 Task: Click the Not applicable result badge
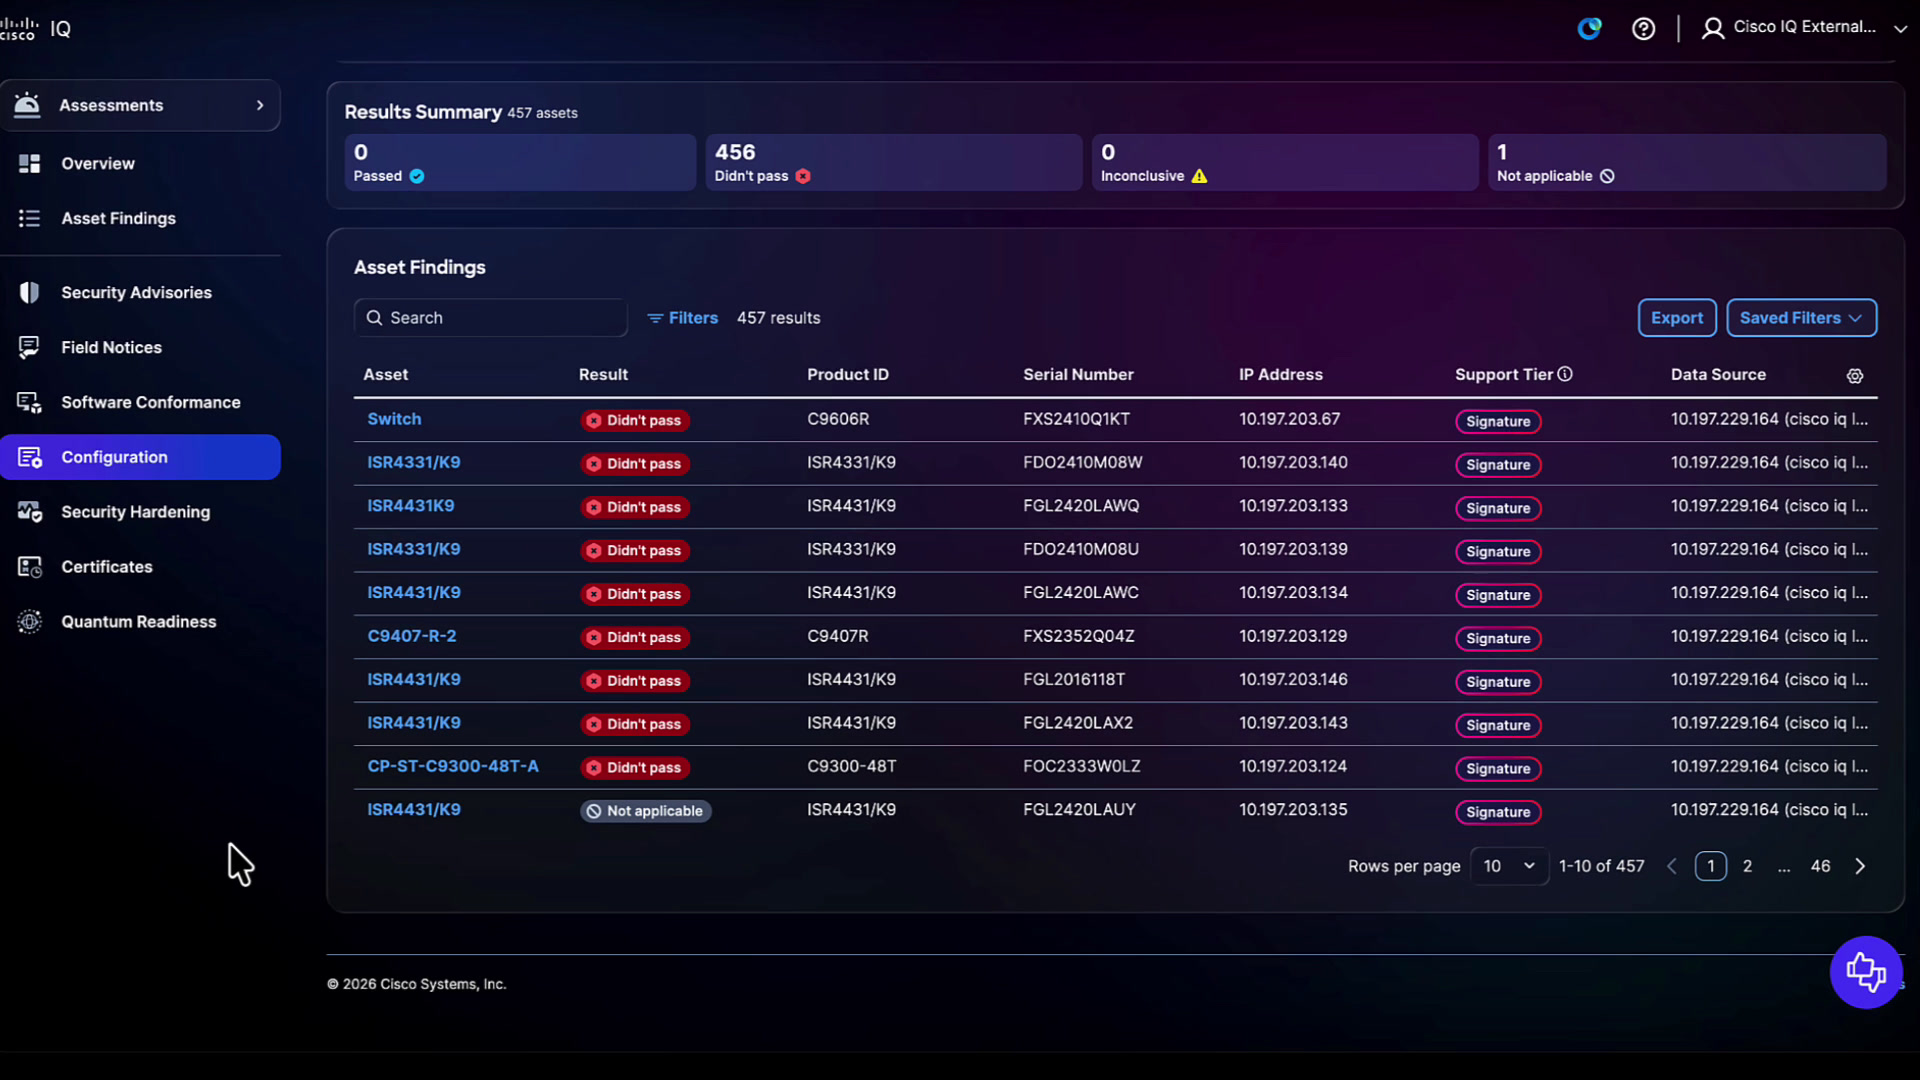point(645,811)
